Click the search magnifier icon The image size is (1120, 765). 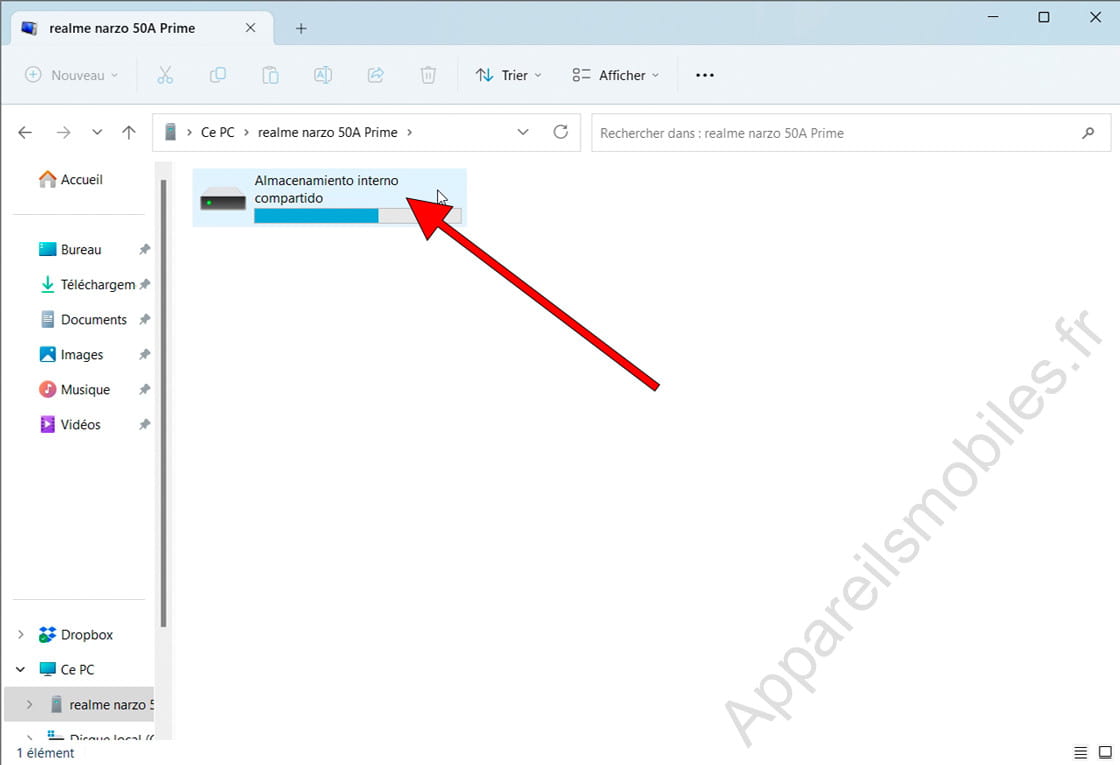(1088, 133)
